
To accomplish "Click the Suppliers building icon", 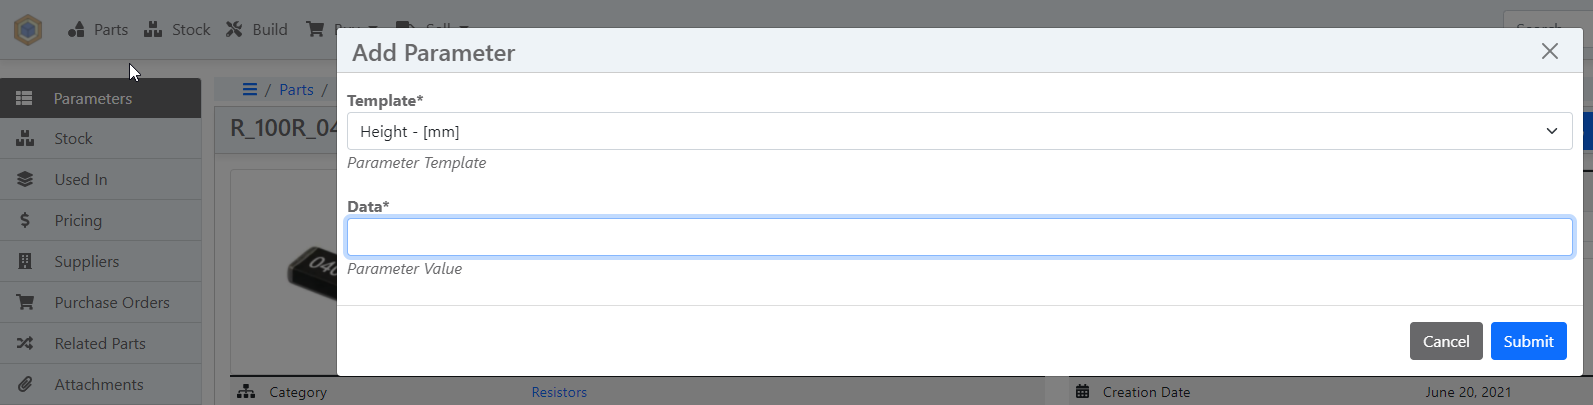I will coord(25,262).
